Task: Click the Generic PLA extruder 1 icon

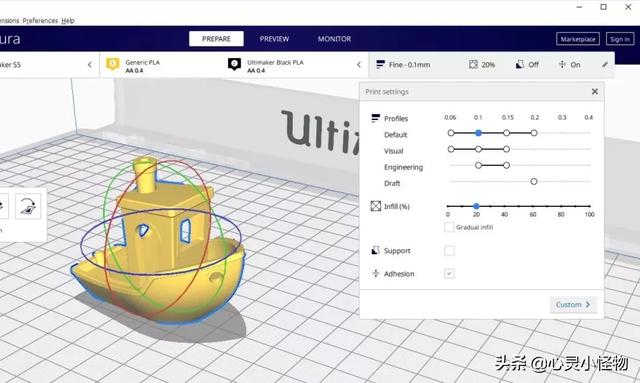Action: [112, 64]
